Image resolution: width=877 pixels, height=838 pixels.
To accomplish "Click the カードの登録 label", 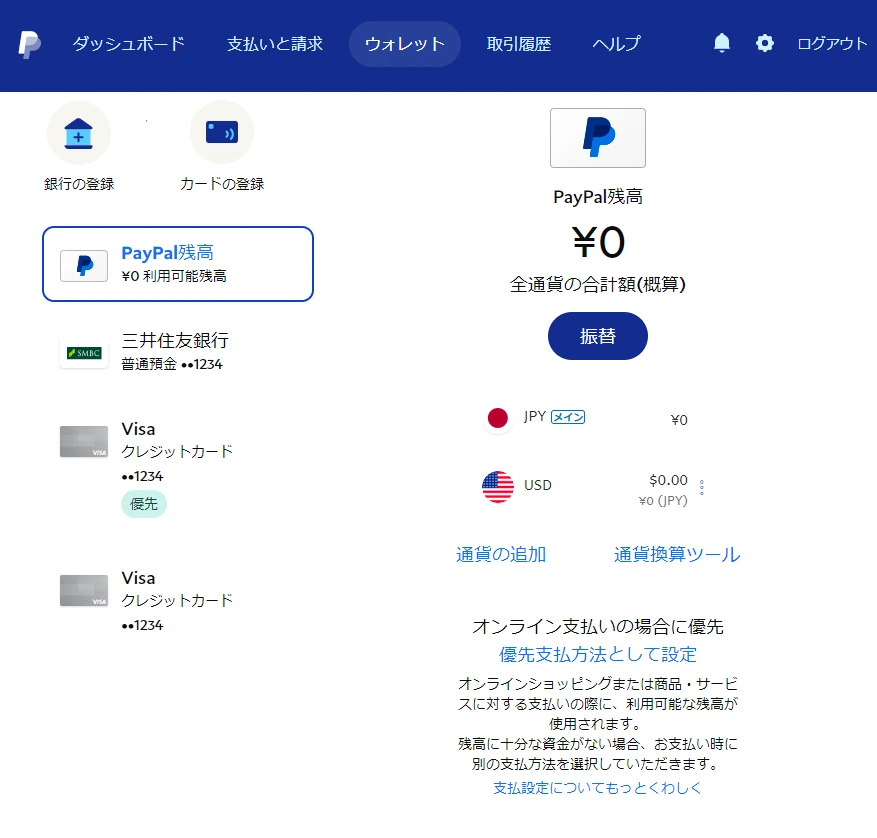I will tap(222, 184).
